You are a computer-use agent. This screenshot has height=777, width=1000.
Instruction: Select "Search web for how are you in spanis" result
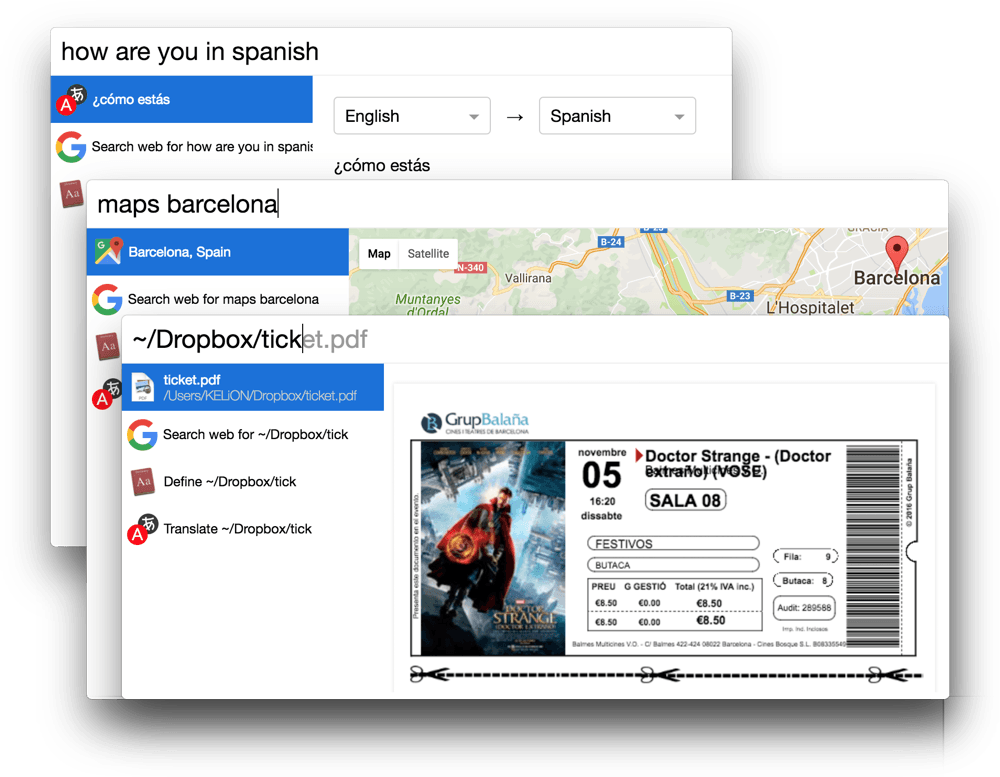(202, 147)
